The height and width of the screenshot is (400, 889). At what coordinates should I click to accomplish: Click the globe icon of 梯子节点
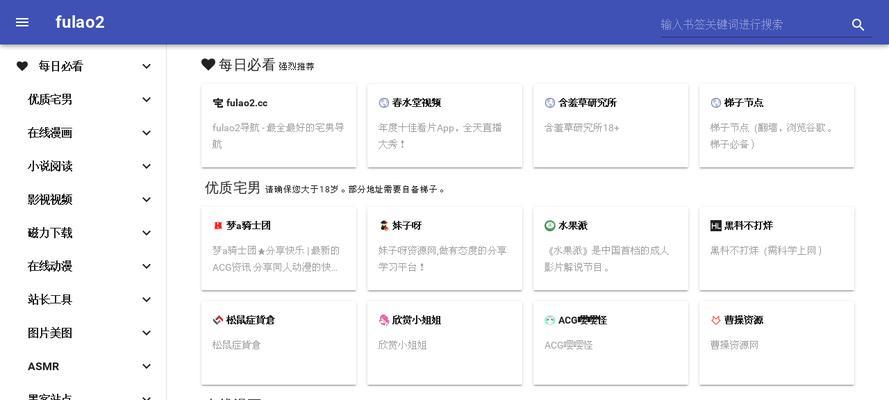coord(716,103)
